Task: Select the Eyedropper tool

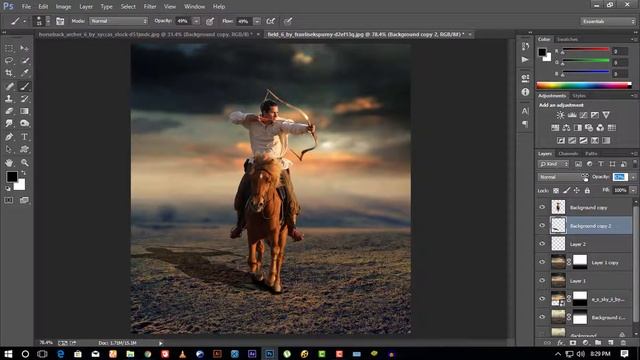Action: pos(24,73)
